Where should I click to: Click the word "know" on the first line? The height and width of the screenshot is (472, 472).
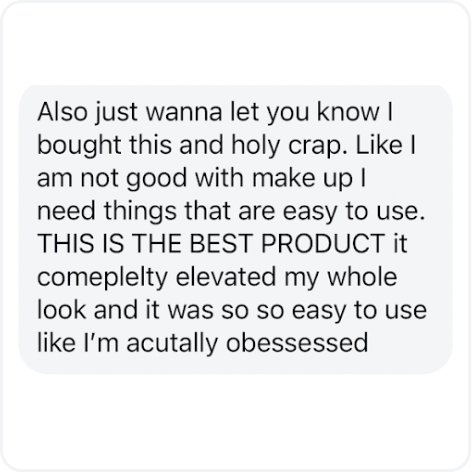tap(348, 111)
